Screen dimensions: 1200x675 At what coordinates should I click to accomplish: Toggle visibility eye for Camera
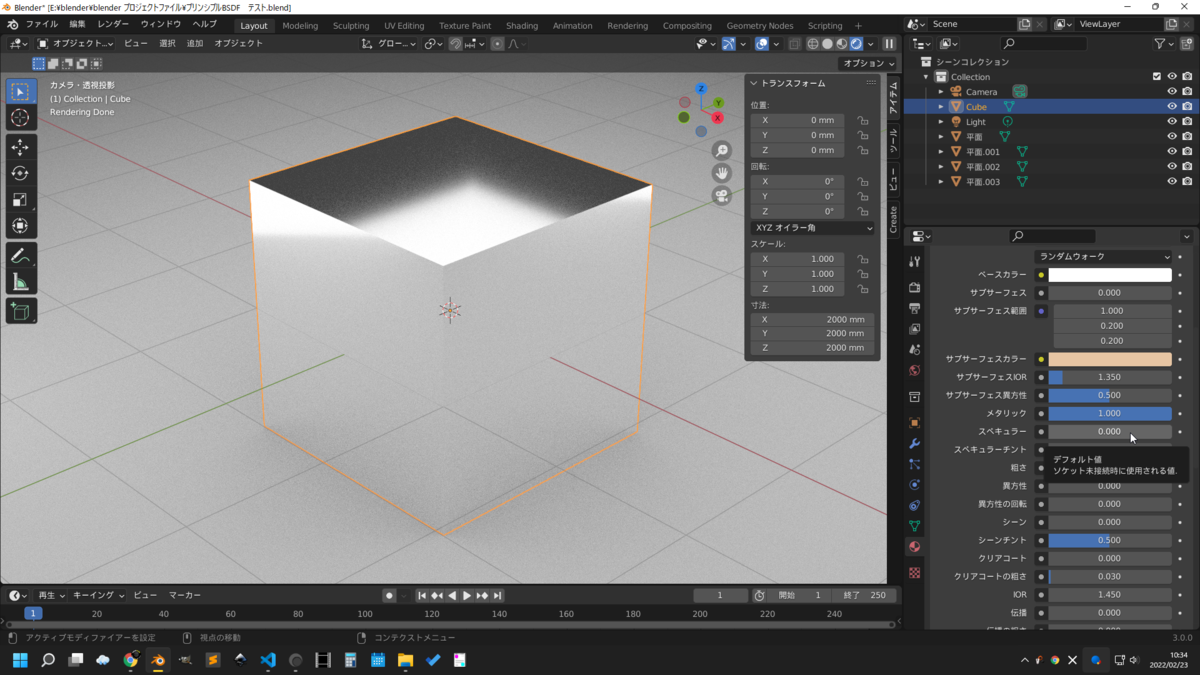pos(1172,91)
